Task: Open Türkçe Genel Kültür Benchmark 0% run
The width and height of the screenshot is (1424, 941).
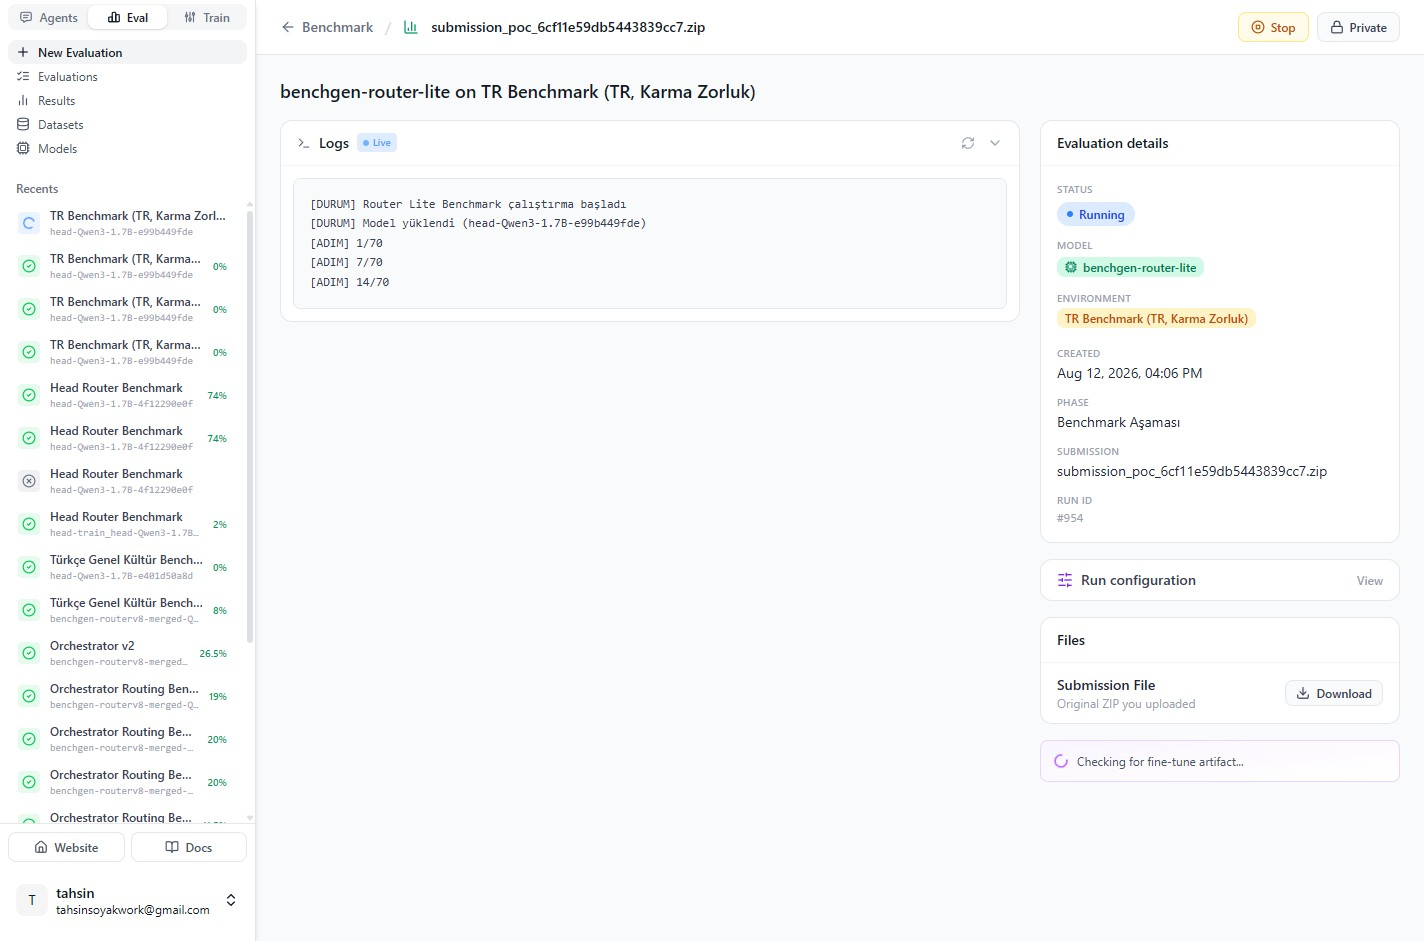Action: click(127, 566)
